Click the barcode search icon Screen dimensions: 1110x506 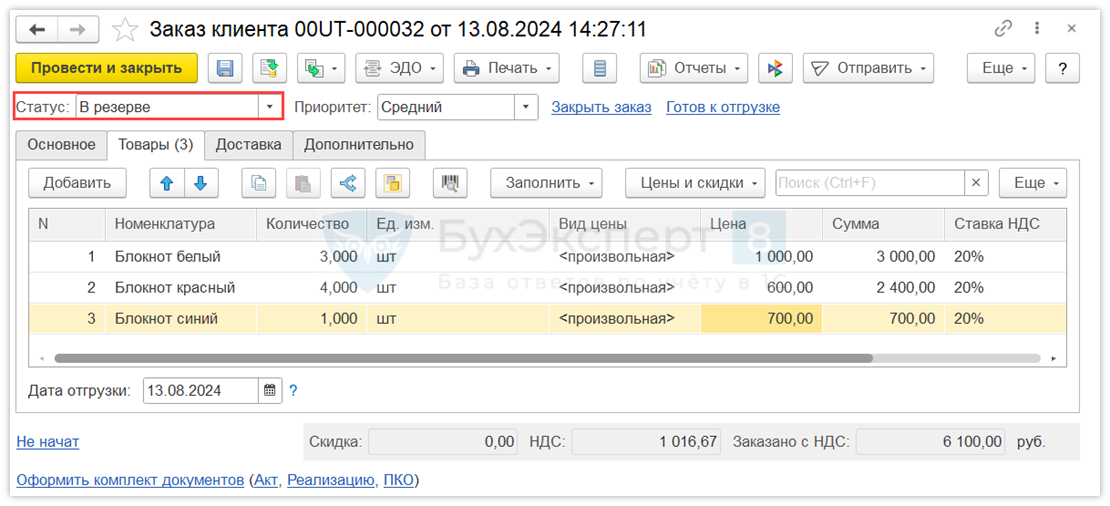coord(450,183)
